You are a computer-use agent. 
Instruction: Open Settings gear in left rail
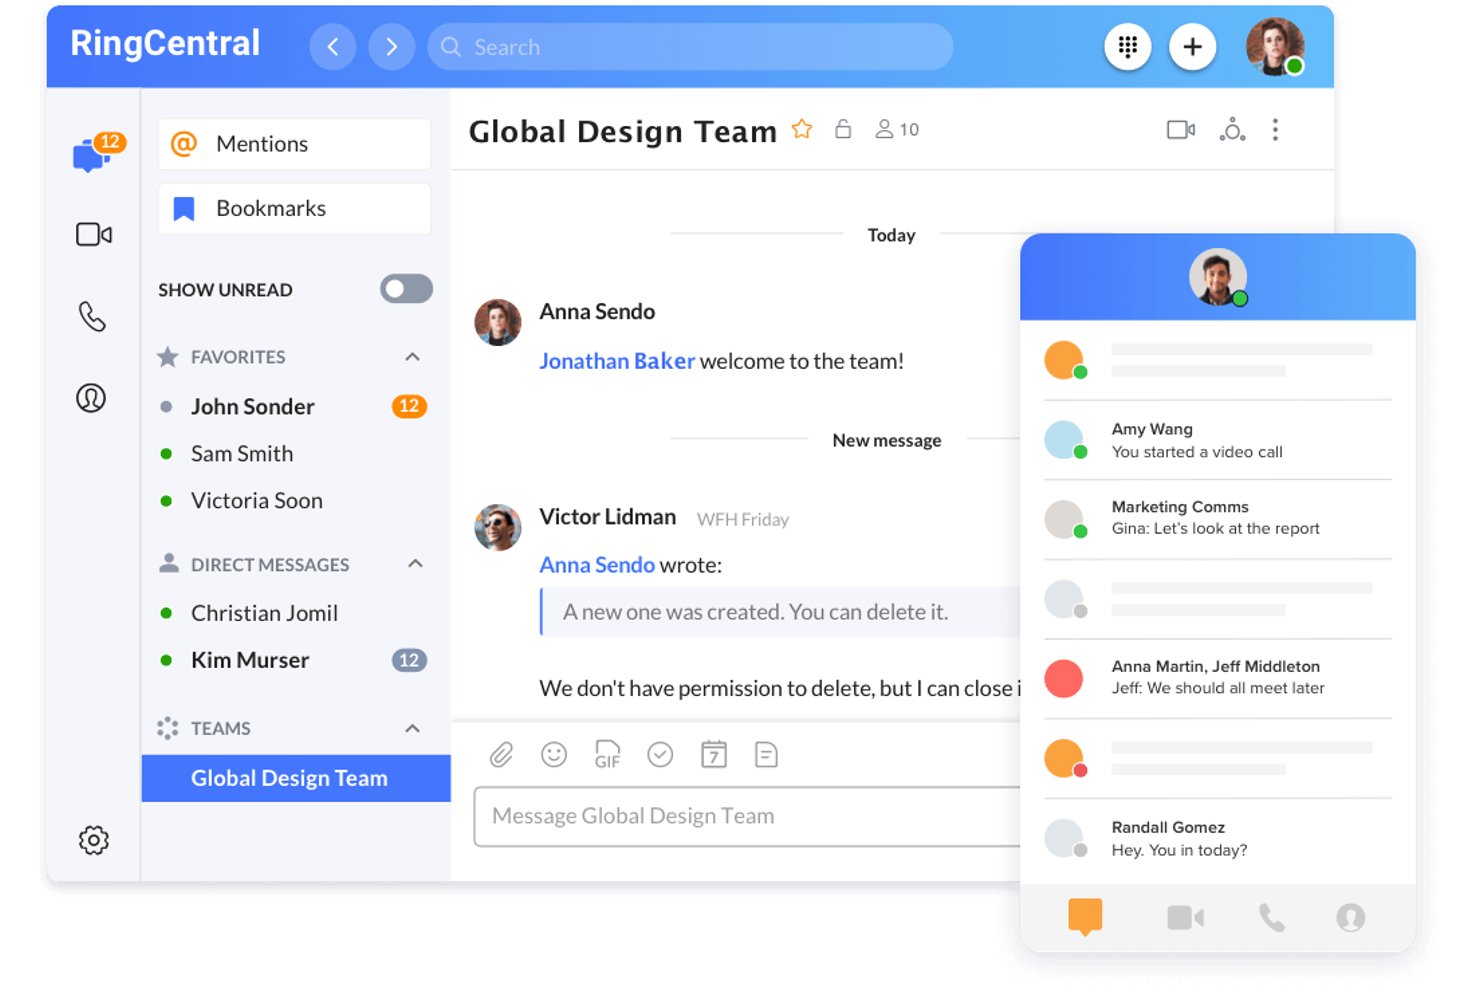[x=94, y=840]
